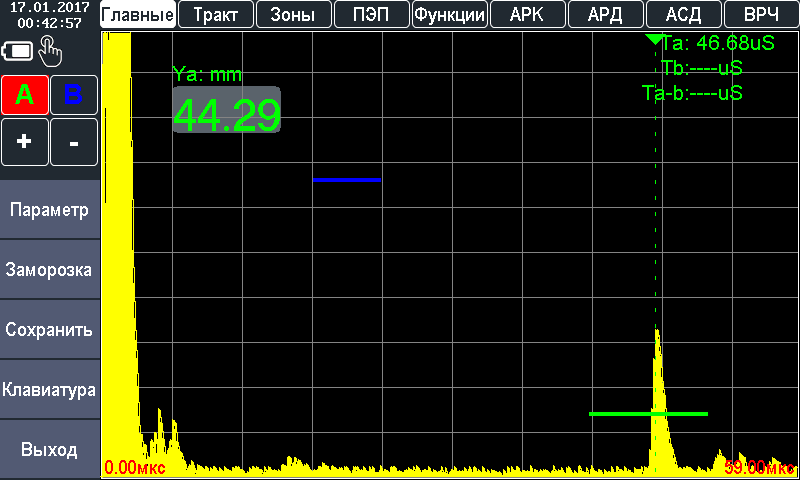Viewport: 800px width, 480px height.
Task: Select the red gate A button
Action: (x=25, y=95)
